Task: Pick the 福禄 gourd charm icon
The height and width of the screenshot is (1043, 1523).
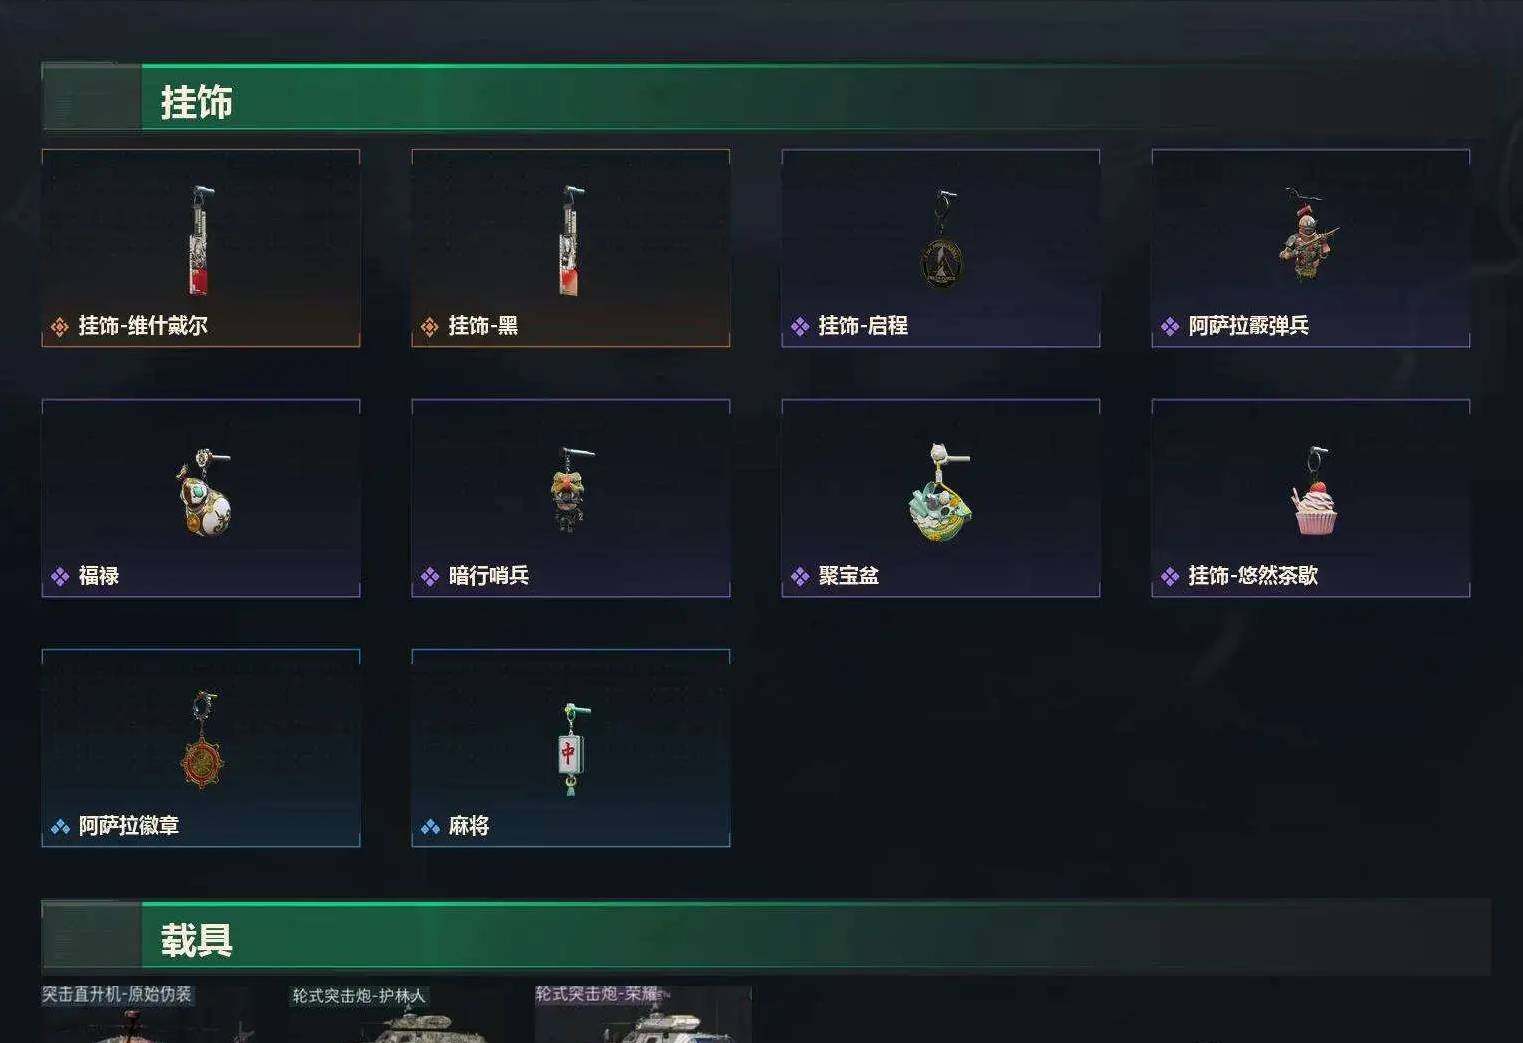Action: pyautogui.click(x=204, y=492)
